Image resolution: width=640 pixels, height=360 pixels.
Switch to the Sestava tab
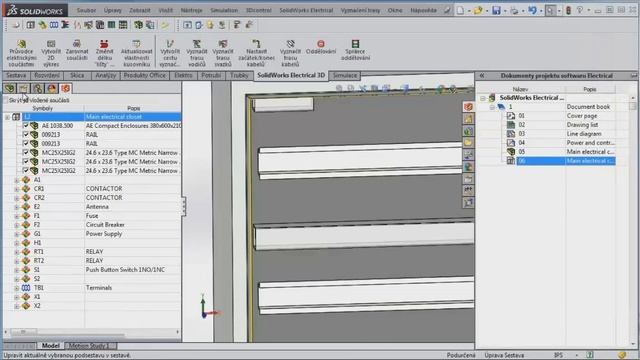pos(16,76)
